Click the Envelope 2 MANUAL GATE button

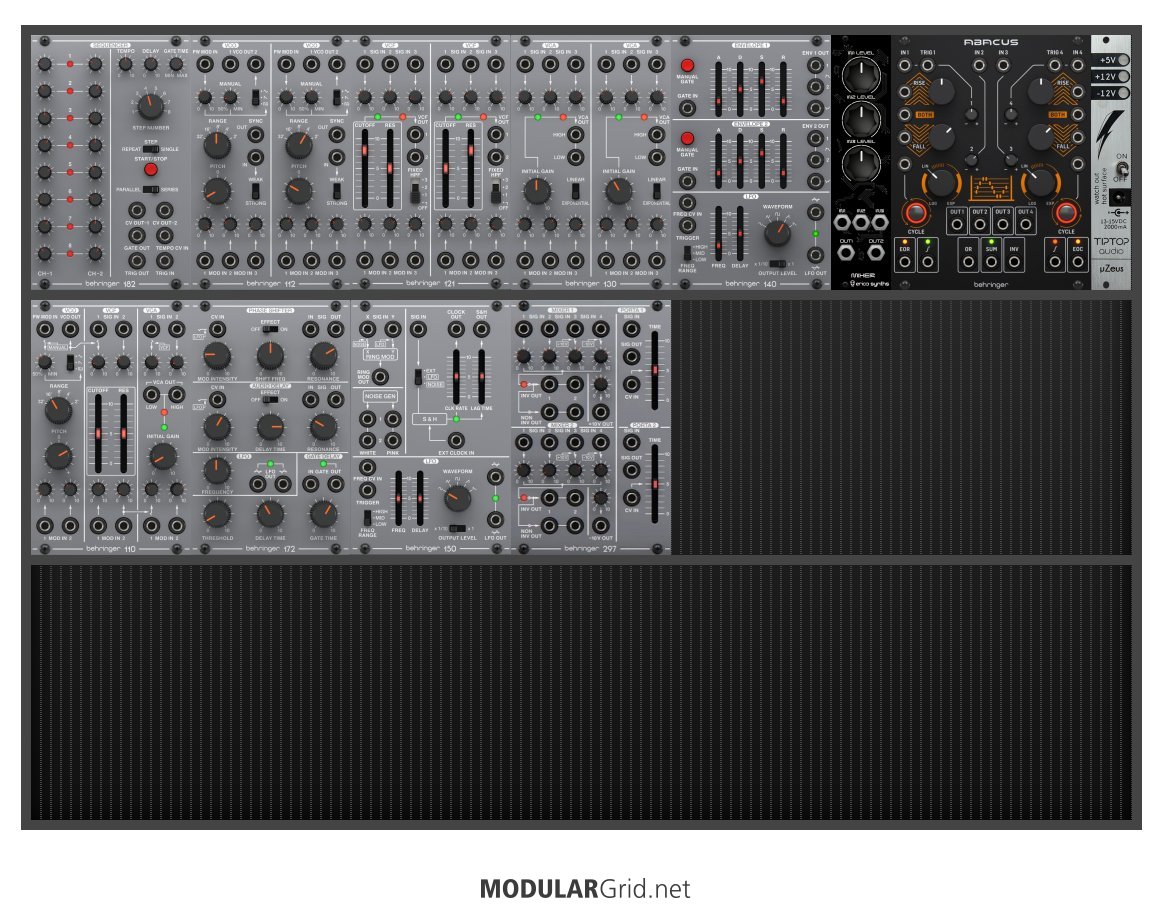click(687, 139)
